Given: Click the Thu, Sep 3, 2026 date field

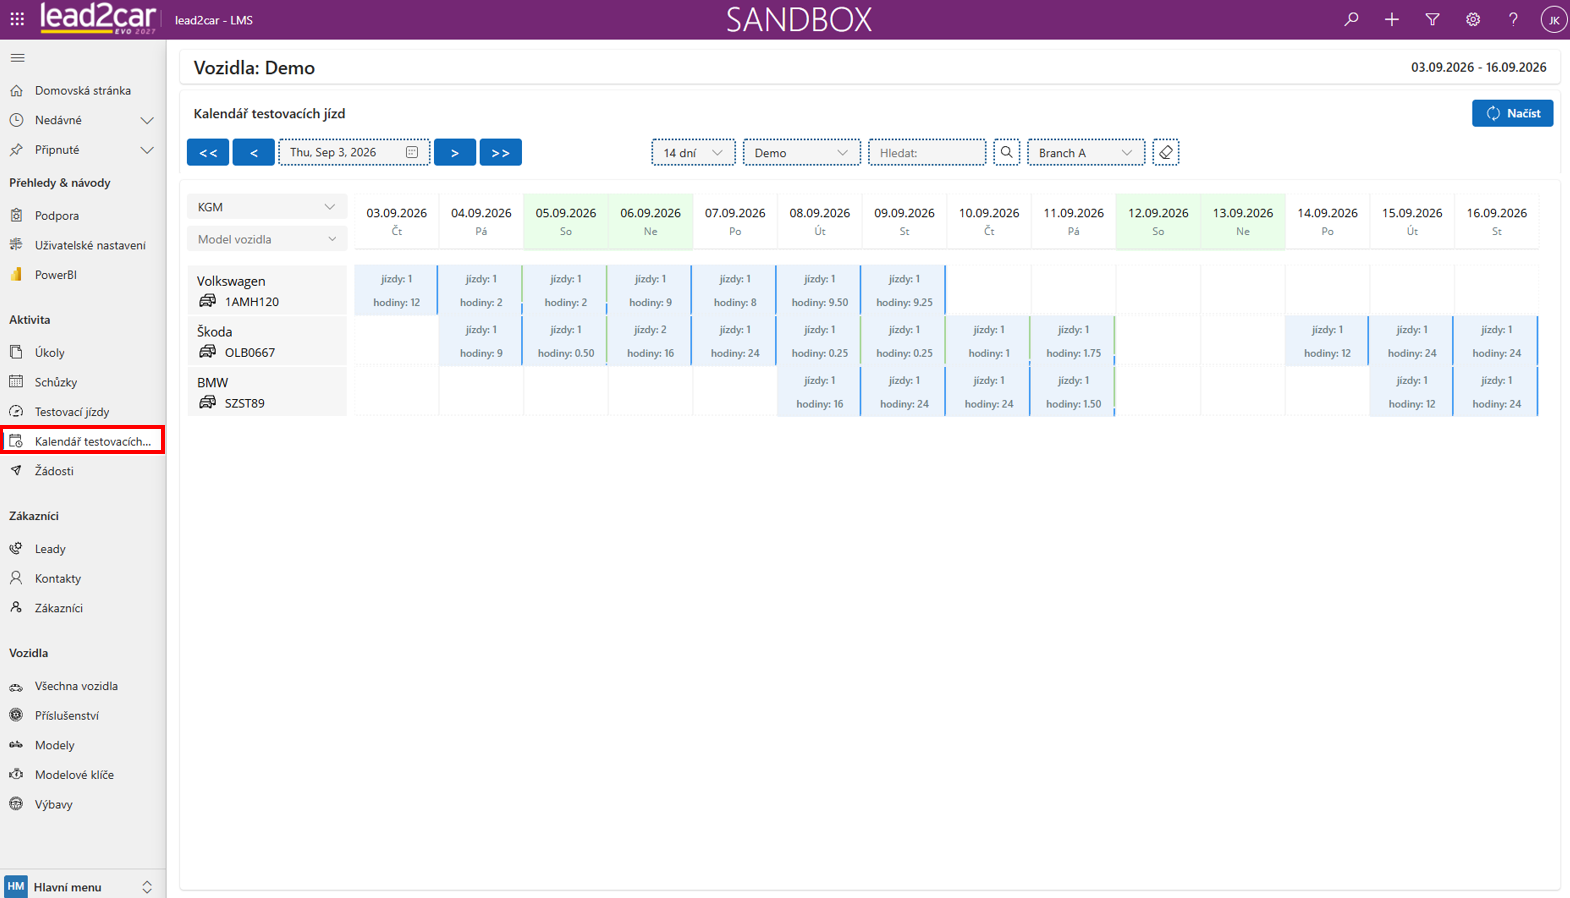Looking at the screenshot, I should [354, 152].
